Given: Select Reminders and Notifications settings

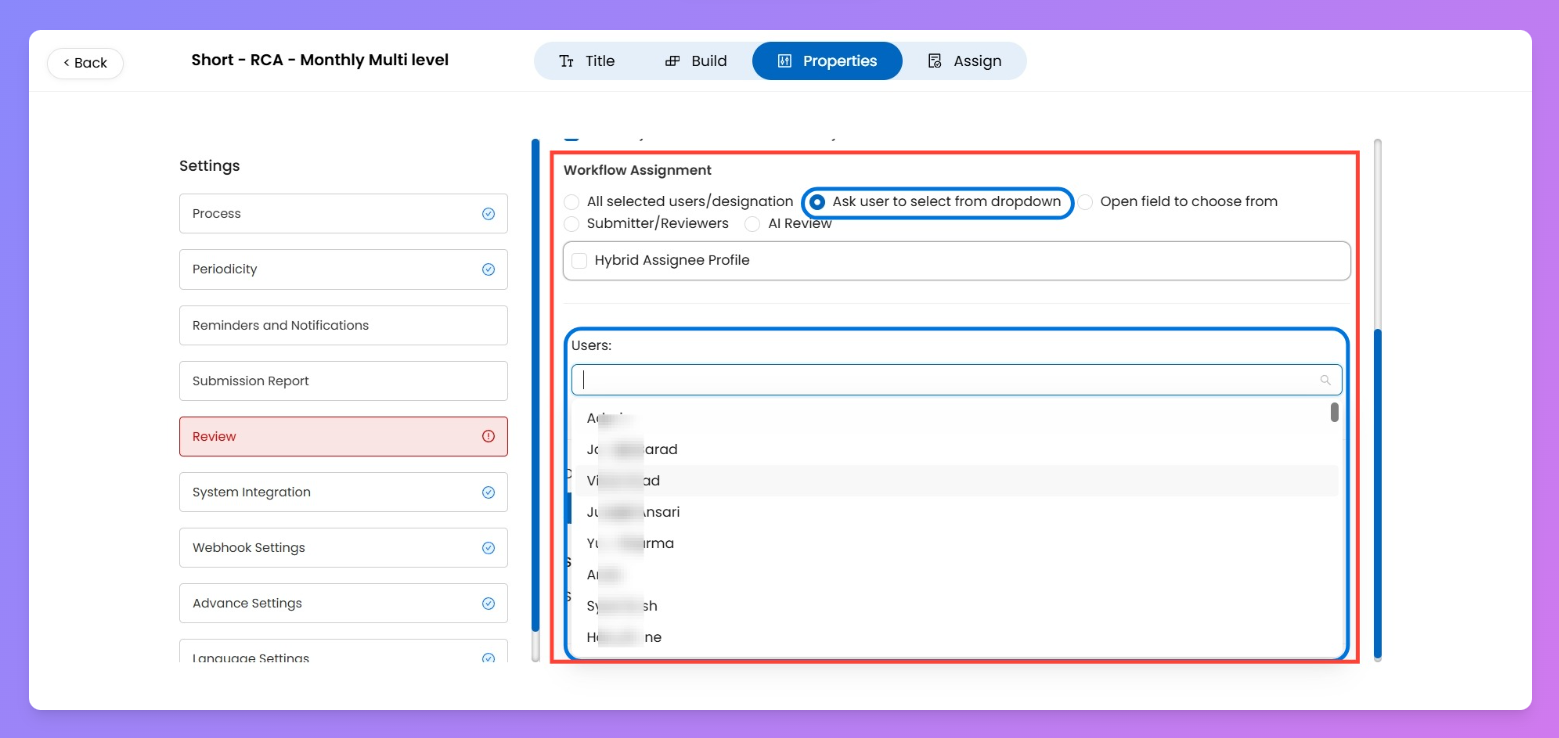Looking at the screenshot, I should click(343, 325).
